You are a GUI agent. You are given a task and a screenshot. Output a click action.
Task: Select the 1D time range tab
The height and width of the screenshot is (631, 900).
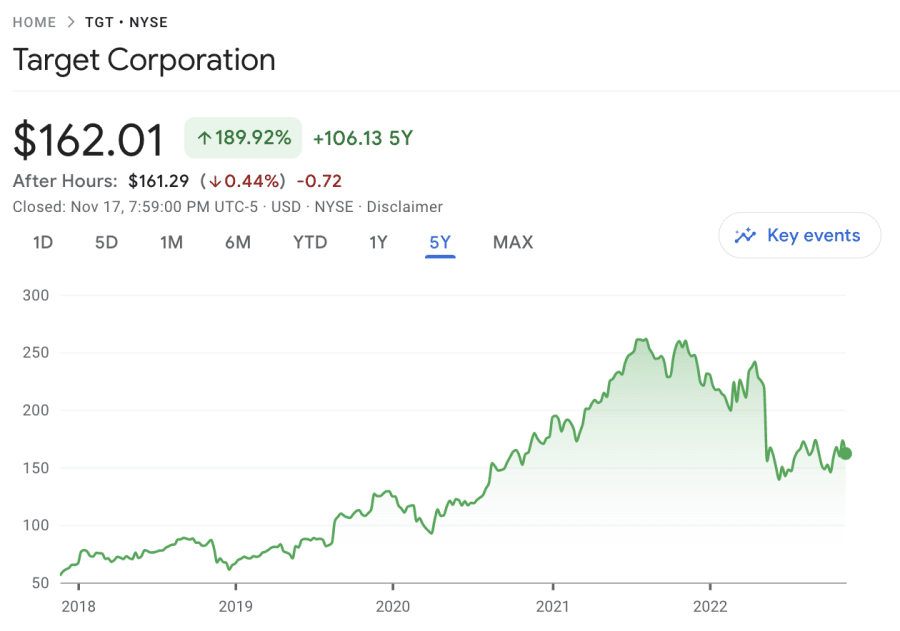point(43,242)
